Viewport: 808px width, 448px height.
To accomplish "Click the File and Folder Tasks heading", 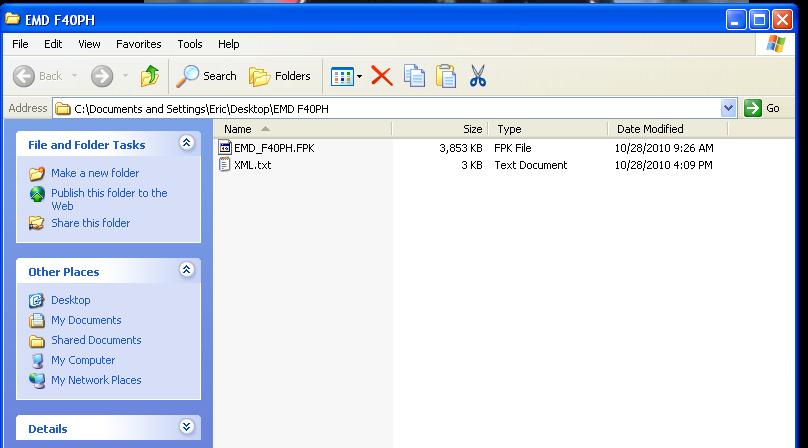I will (x=87, y=145).
